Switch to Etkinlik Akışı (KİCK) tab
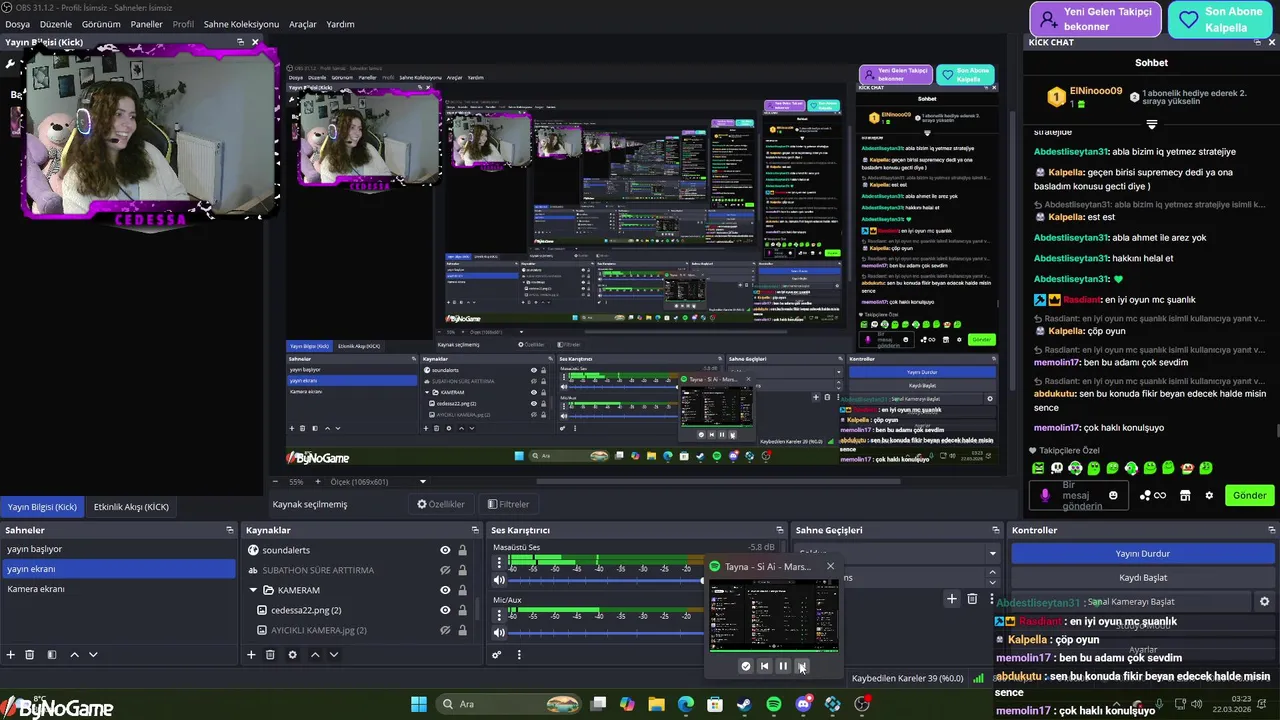This screenshot has width=1280, height=720. 131,507
